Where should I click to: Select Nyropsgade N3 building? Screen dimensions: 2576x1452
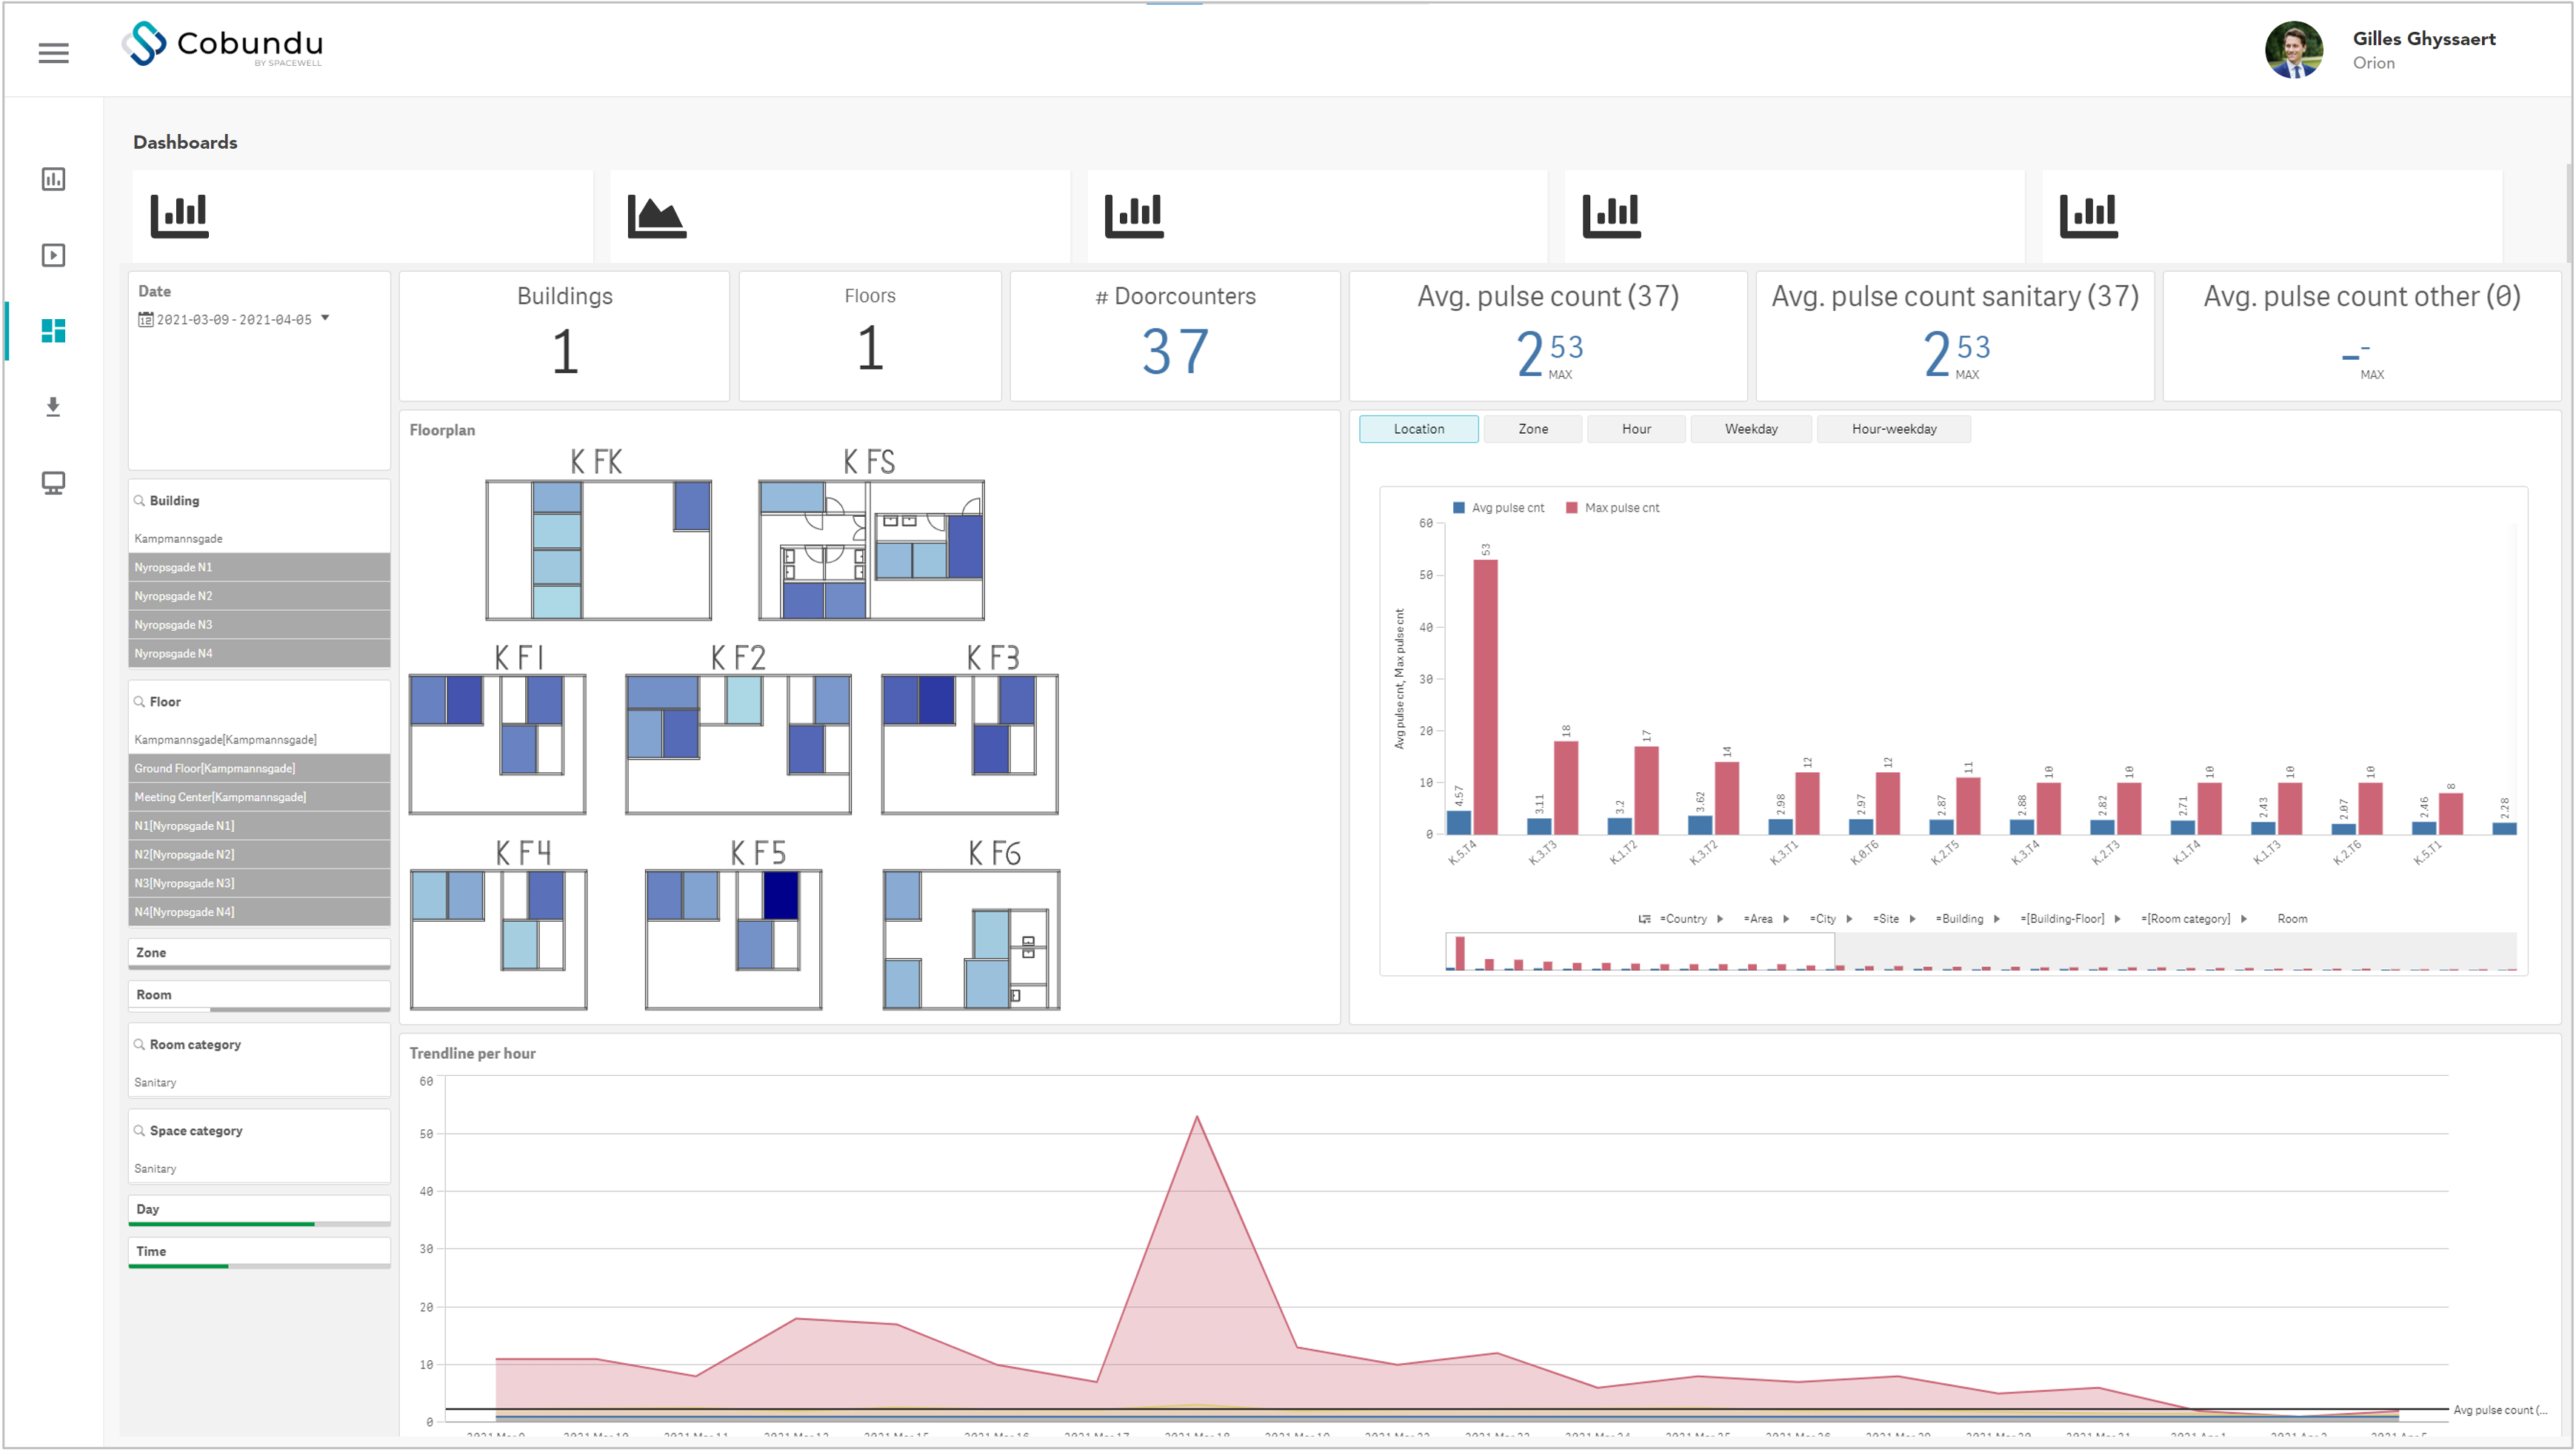(260, 625)
